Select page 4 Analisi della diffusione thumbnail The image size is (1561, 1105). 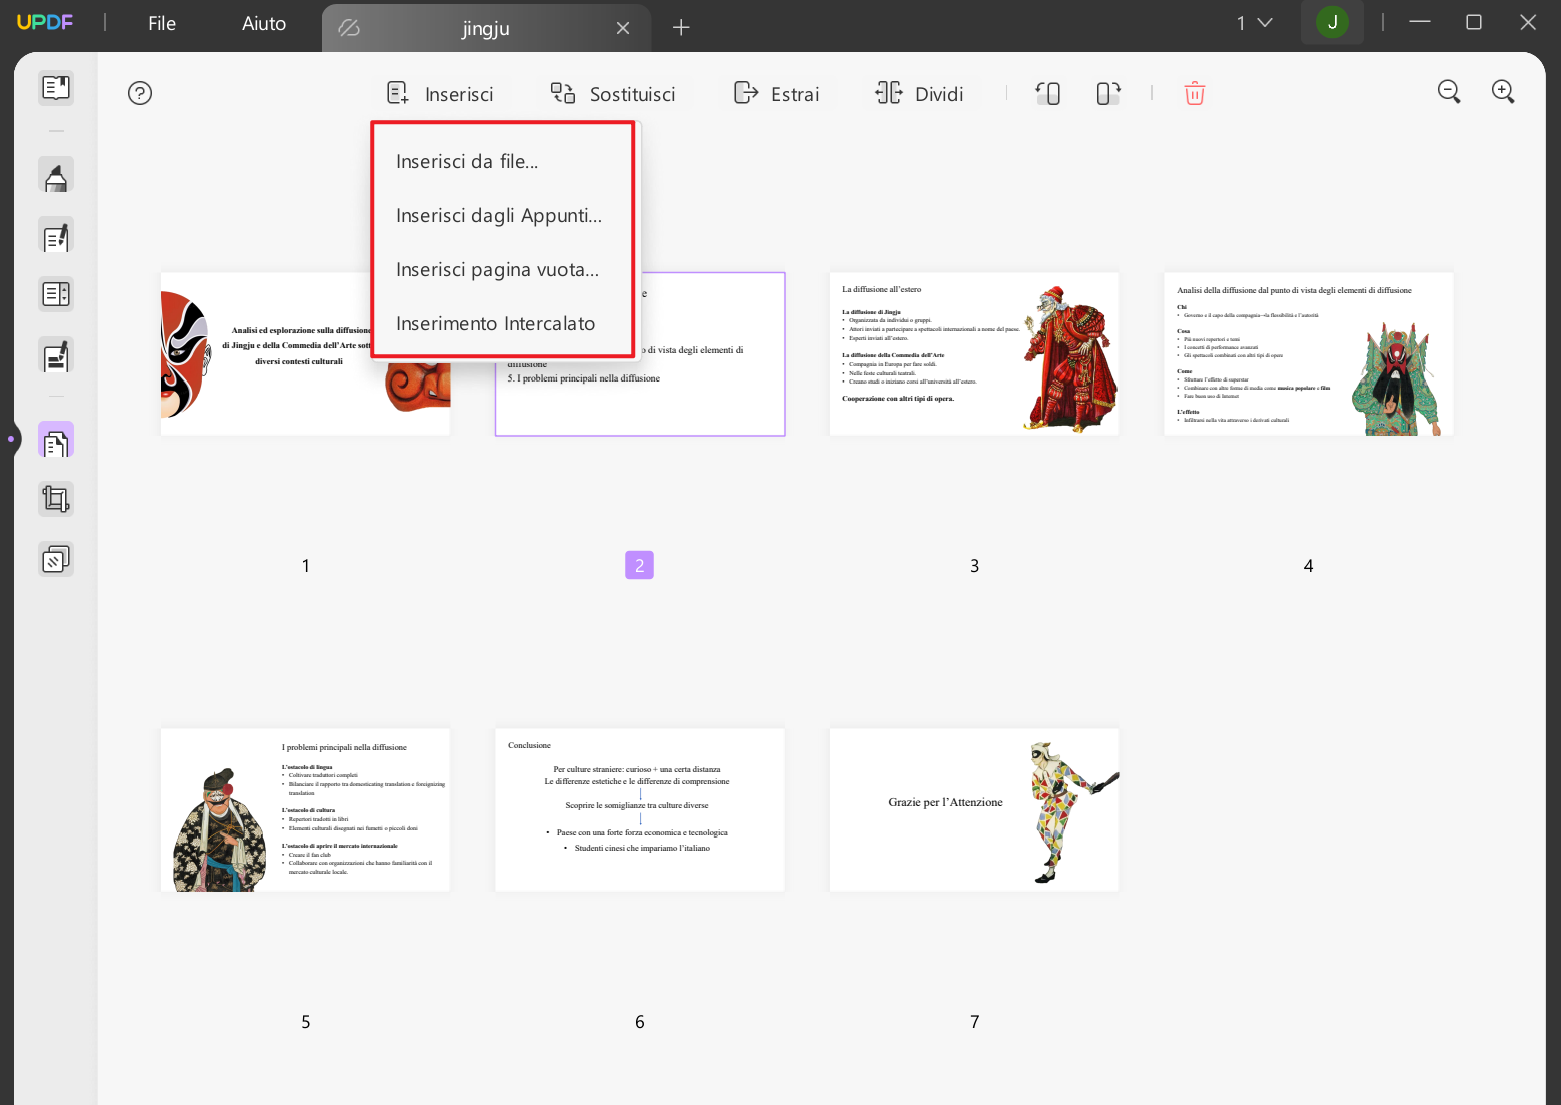tap(1308, 354)
